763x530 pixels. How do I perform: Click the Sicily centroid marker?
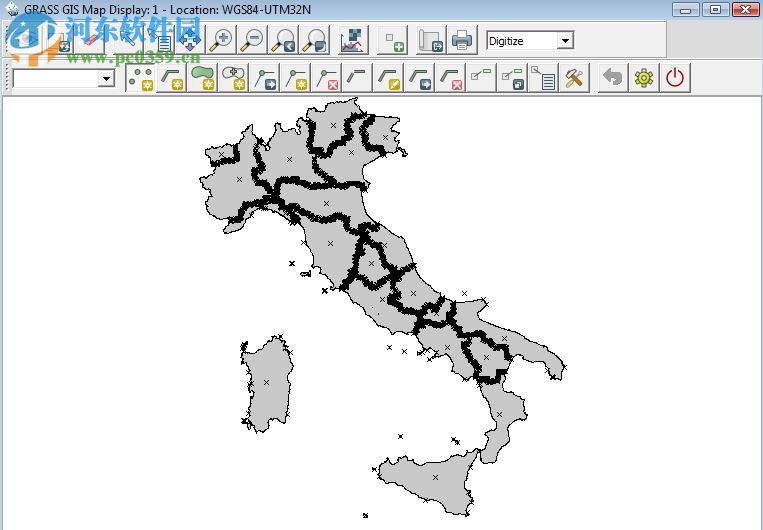click(435, 477)
